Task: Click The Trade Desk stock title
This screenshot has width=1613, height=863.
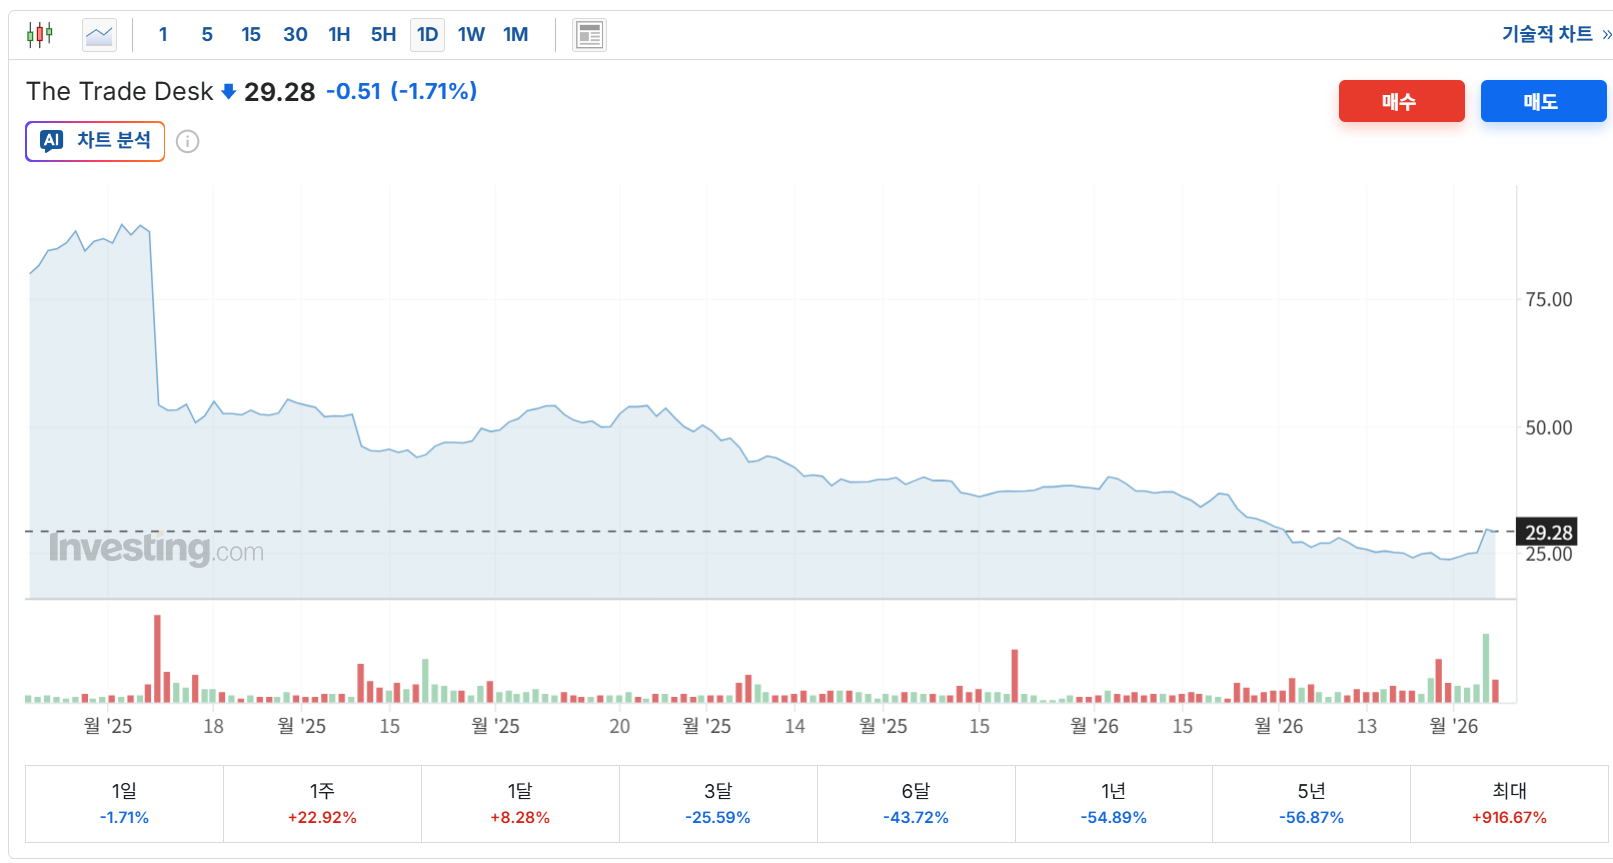Action: pos(119,92)
